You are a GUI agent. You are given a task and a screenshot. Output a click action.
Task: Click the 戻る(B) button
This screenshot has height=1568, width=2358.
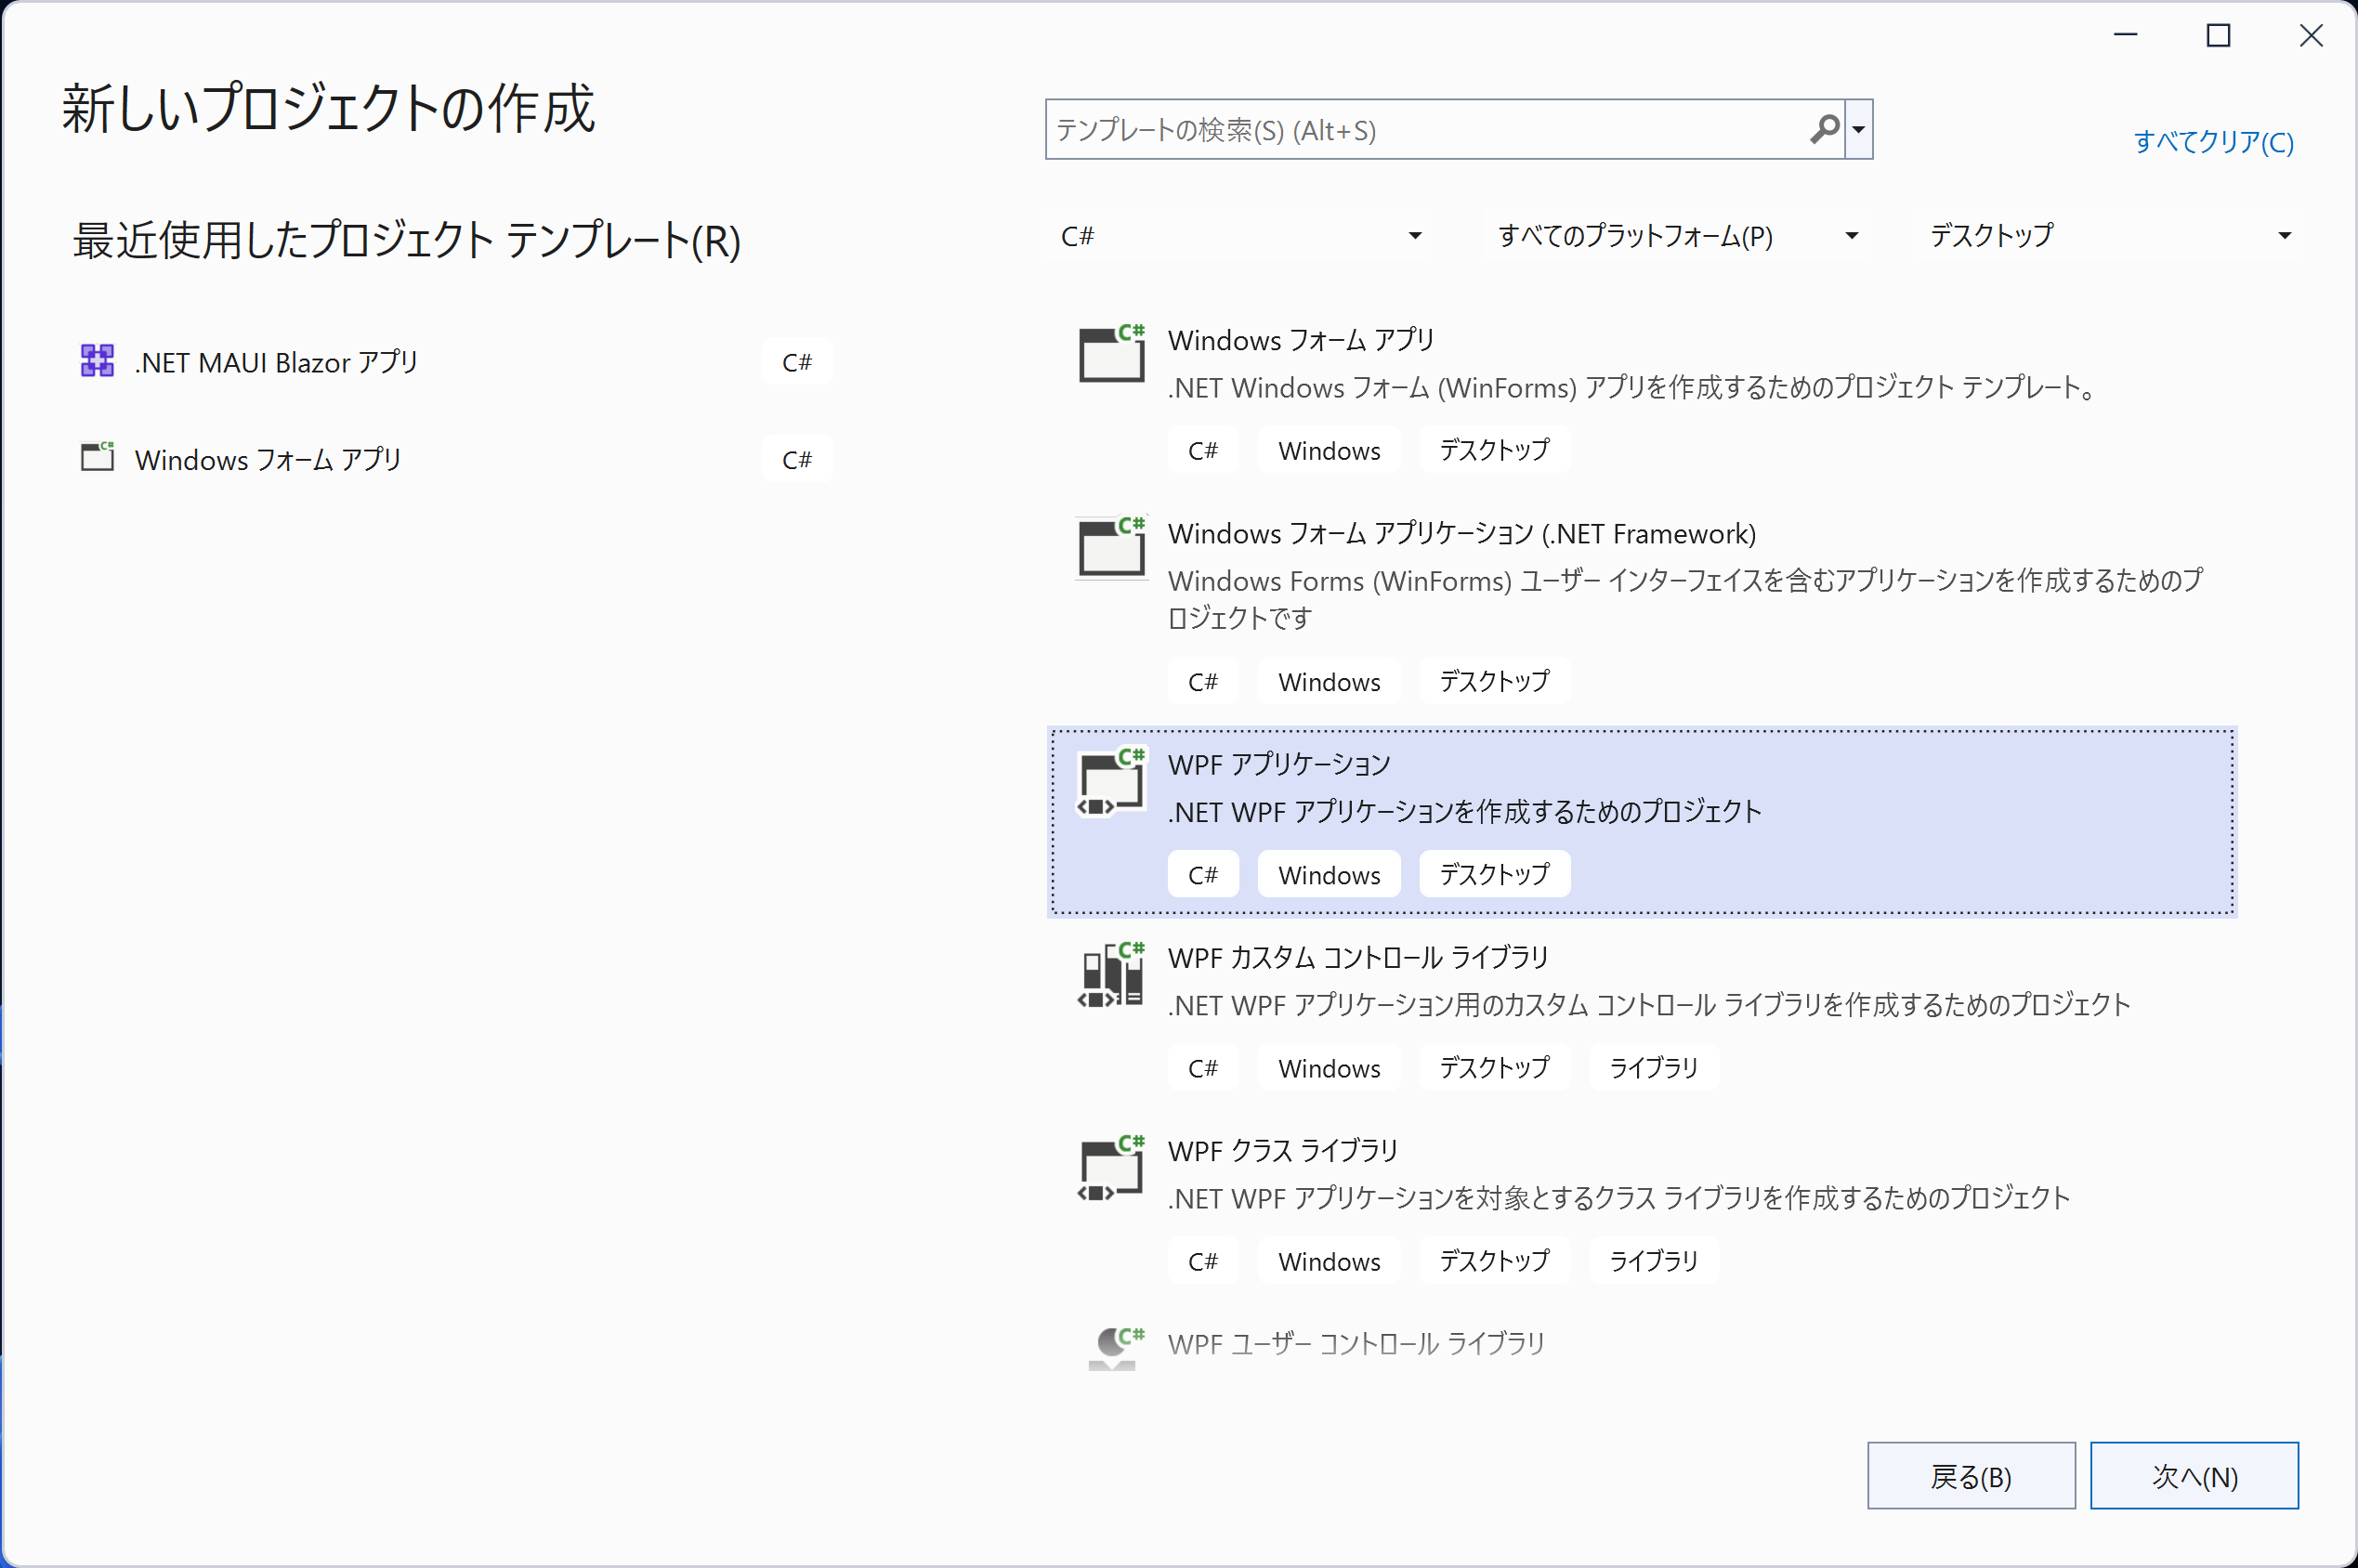coord(1971,1476)
